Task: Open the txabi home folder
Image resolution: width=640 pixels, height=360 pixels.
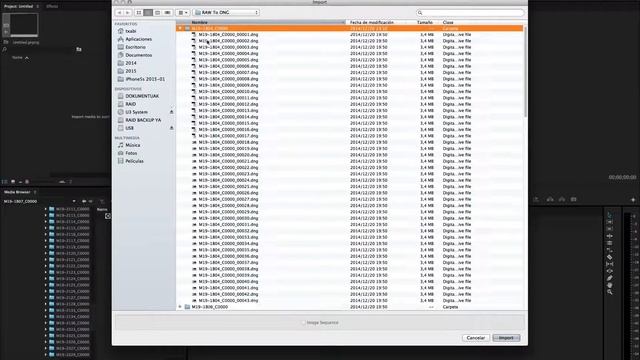Action: click(131, 31)
